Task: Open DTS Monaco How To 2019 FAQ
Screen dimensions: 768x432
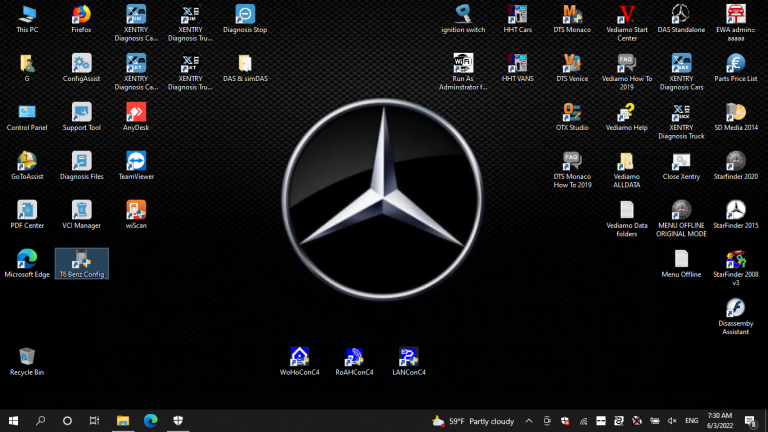Action: click(572, 169)
